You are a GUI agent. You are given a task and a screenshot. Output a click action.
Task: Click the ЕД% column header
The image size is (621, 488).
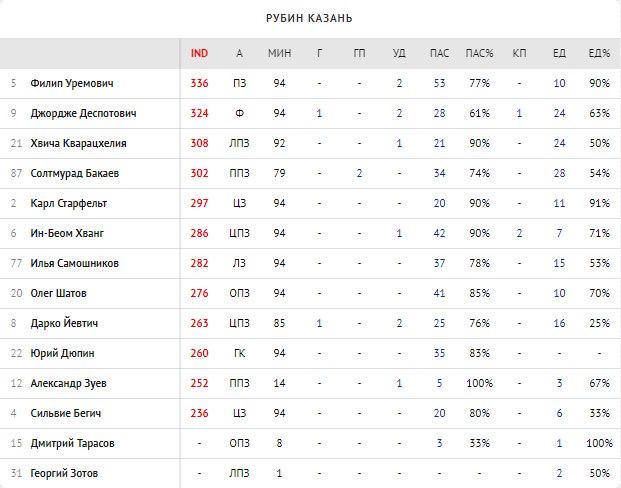pos(599,53)
